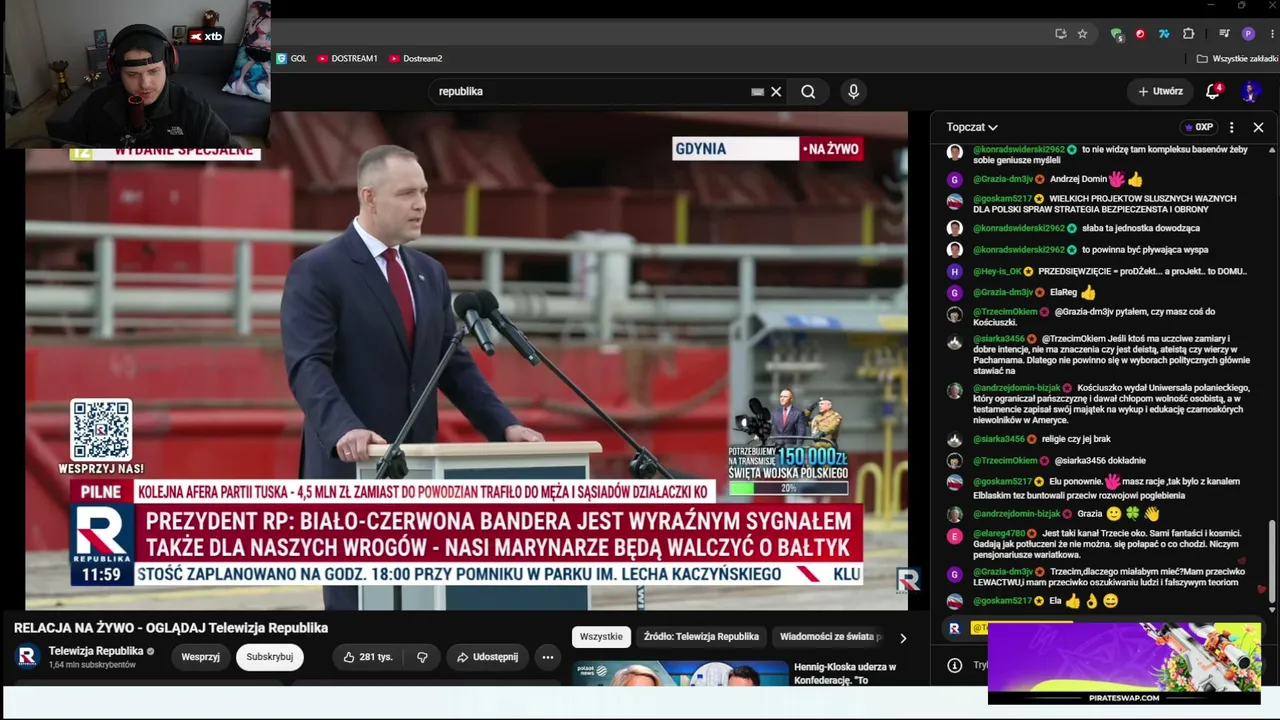
Task: Open the YouTube account avatar menu
Action: [x=1250, y=91]
